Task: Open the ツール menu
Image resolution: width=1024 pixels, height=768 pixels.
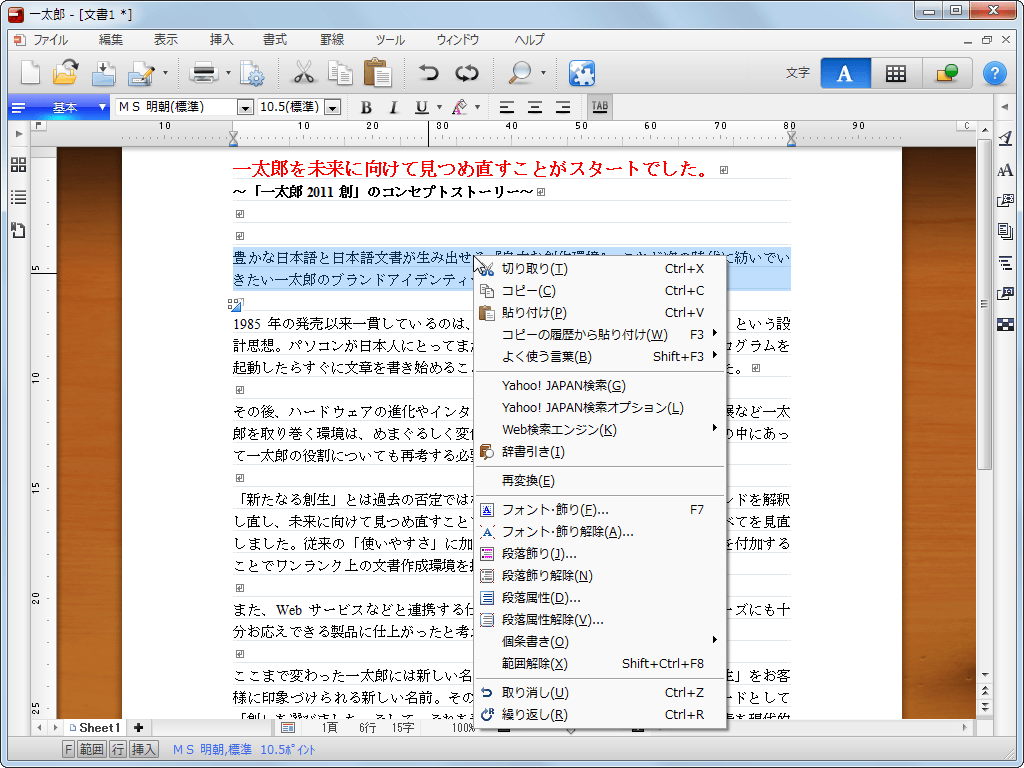Action: [x=390, y=40]
